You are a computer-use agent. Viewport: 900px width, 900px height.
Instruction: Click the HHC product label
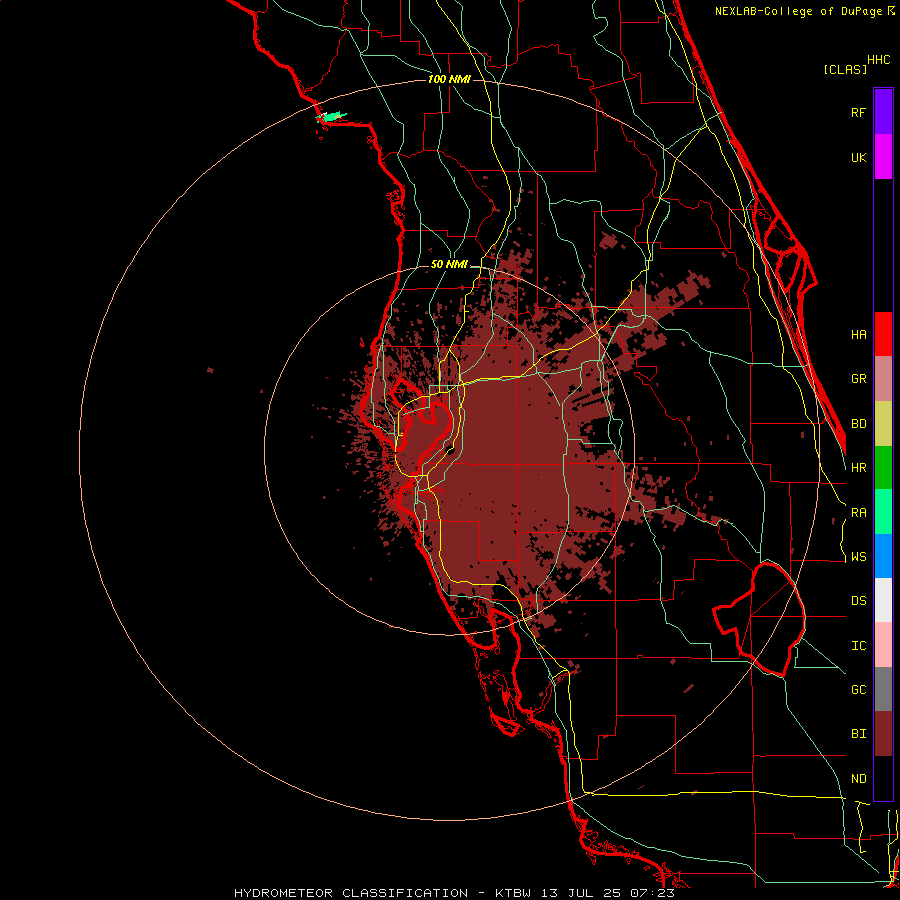click(878, 60)
